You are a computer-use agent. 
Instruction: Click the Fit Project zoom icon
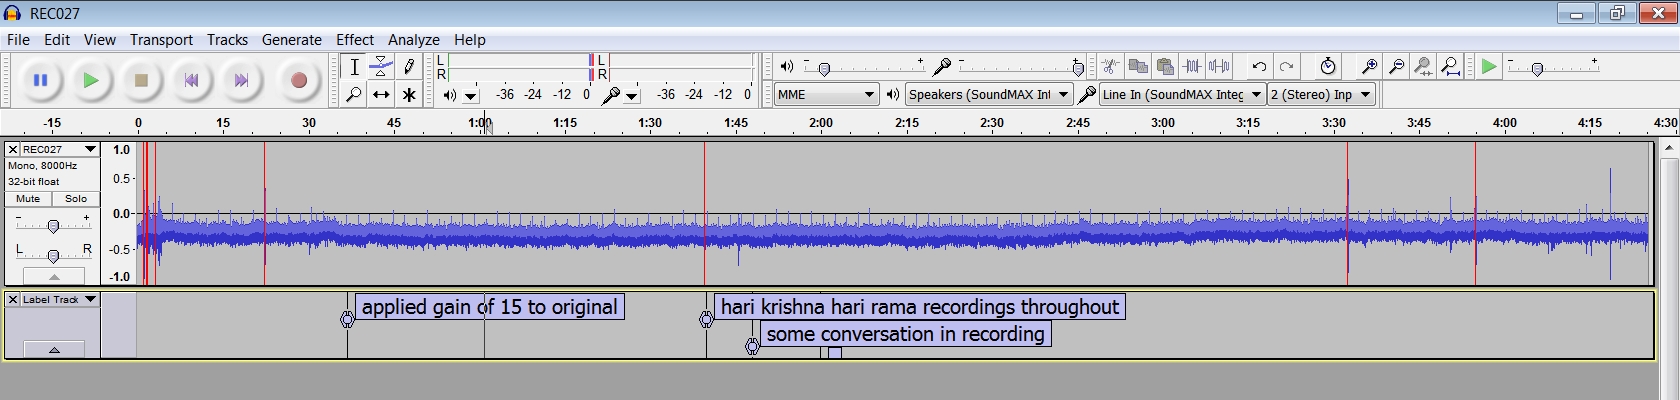click(x=1450, y=67)
